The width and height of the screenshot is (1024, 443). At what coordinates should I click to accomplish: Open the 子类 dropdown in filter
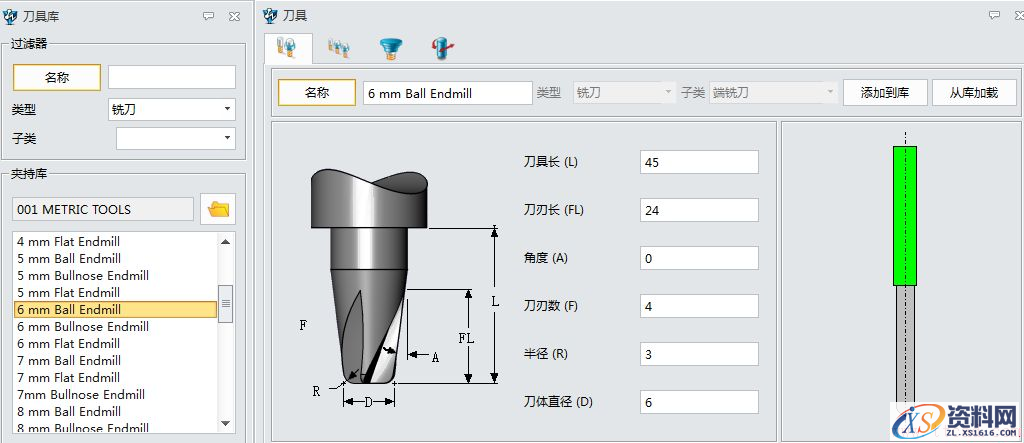(176, 138)
